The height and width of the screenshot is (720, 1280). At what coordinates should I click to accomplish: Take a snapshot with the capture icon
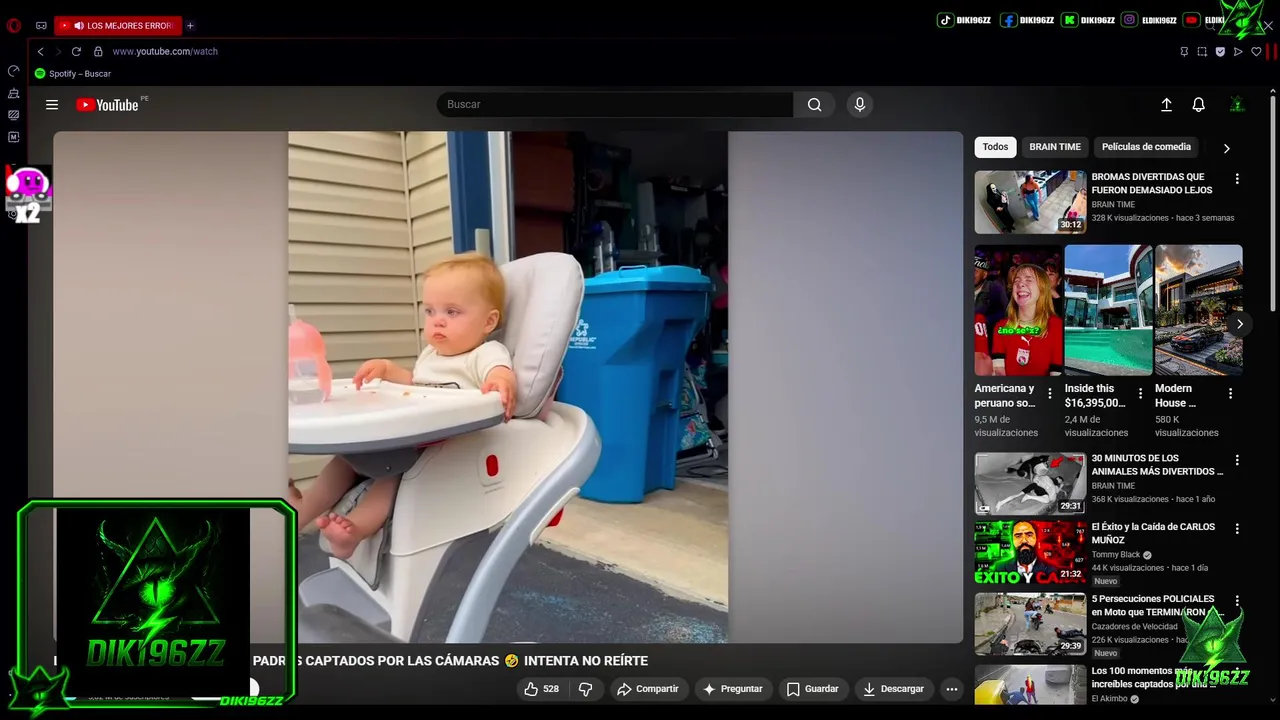[x=1202, y=52]
